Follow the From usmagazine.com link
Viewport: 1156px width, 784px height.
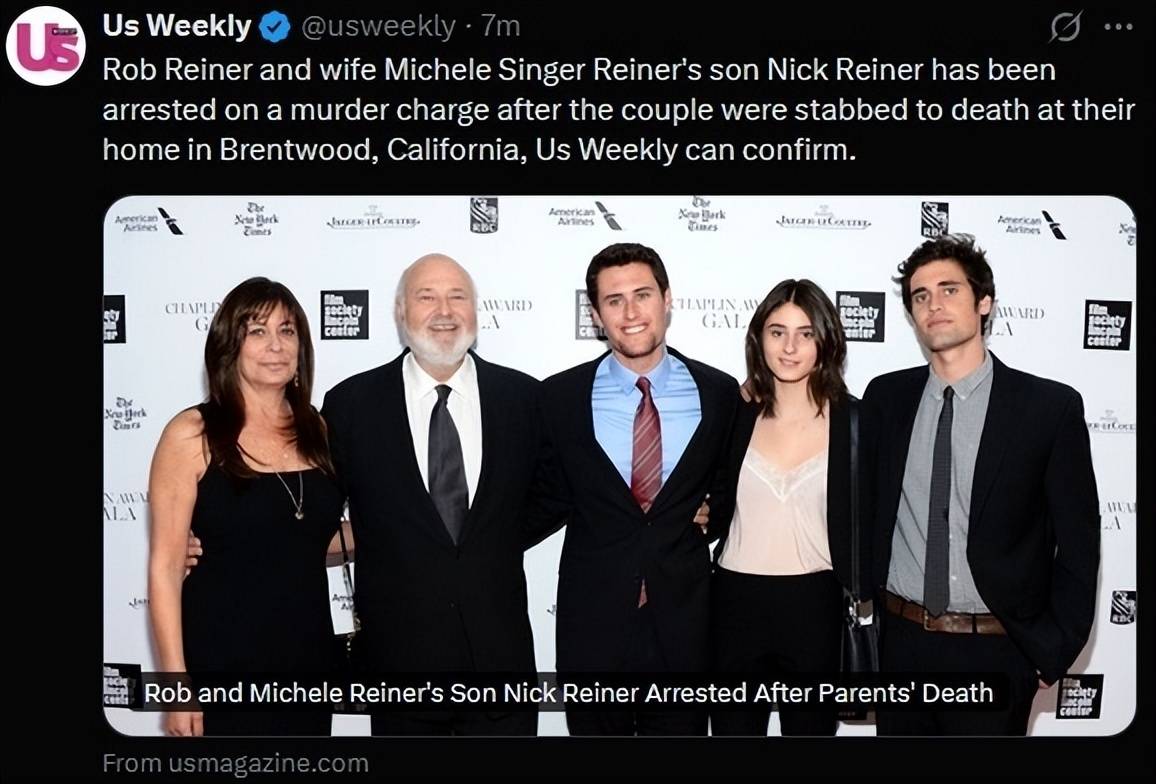click(x=235, y=763)
